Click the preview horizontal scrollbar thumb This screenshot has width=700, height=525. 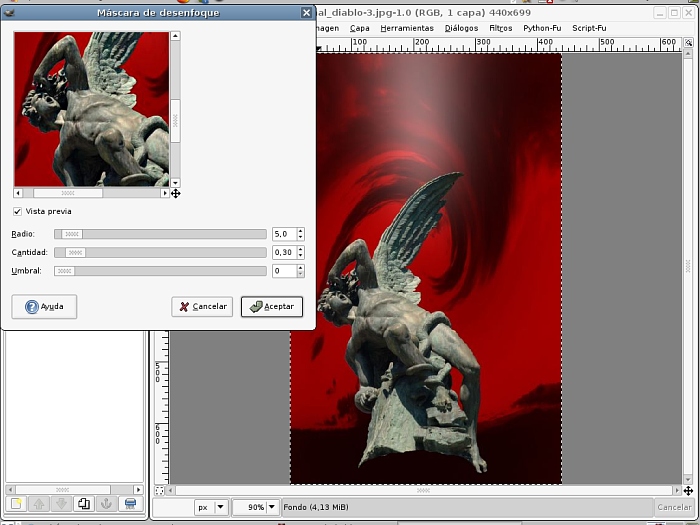(x=68, y=193)
